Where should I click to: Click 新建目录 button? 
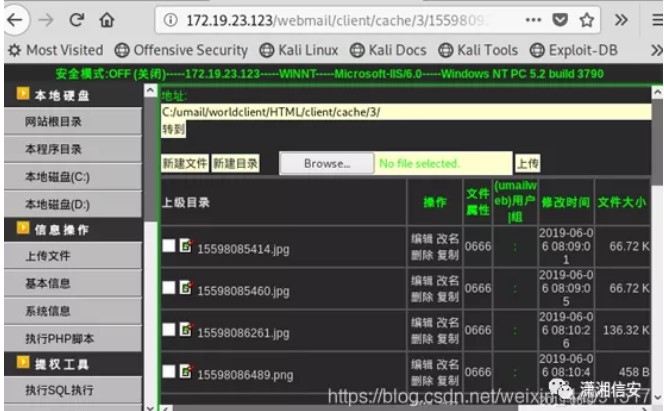235,163
